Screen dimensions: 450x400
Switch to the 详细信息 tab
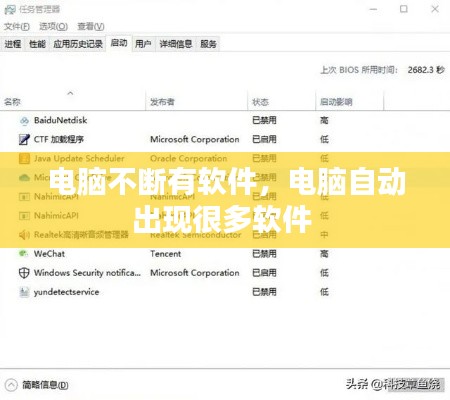176,44
